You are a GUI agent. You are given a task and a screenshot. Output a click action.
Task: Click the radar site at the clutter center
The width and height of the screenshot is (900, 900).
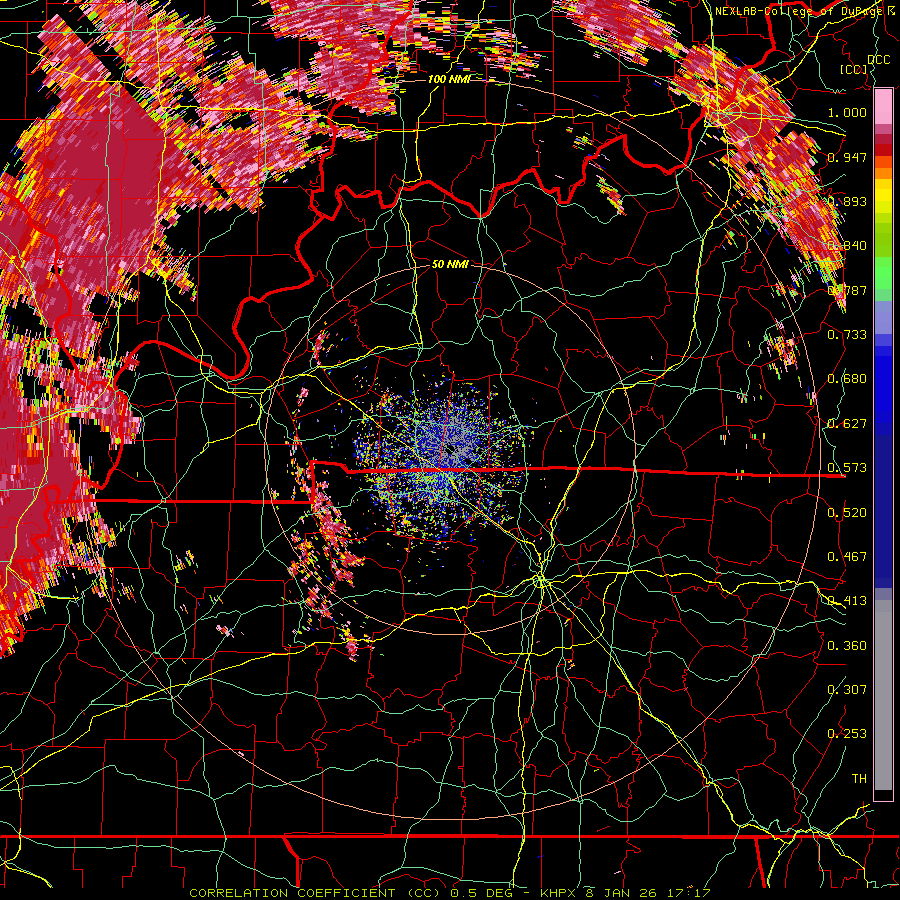pyautogui.click(x=449, y=449)
